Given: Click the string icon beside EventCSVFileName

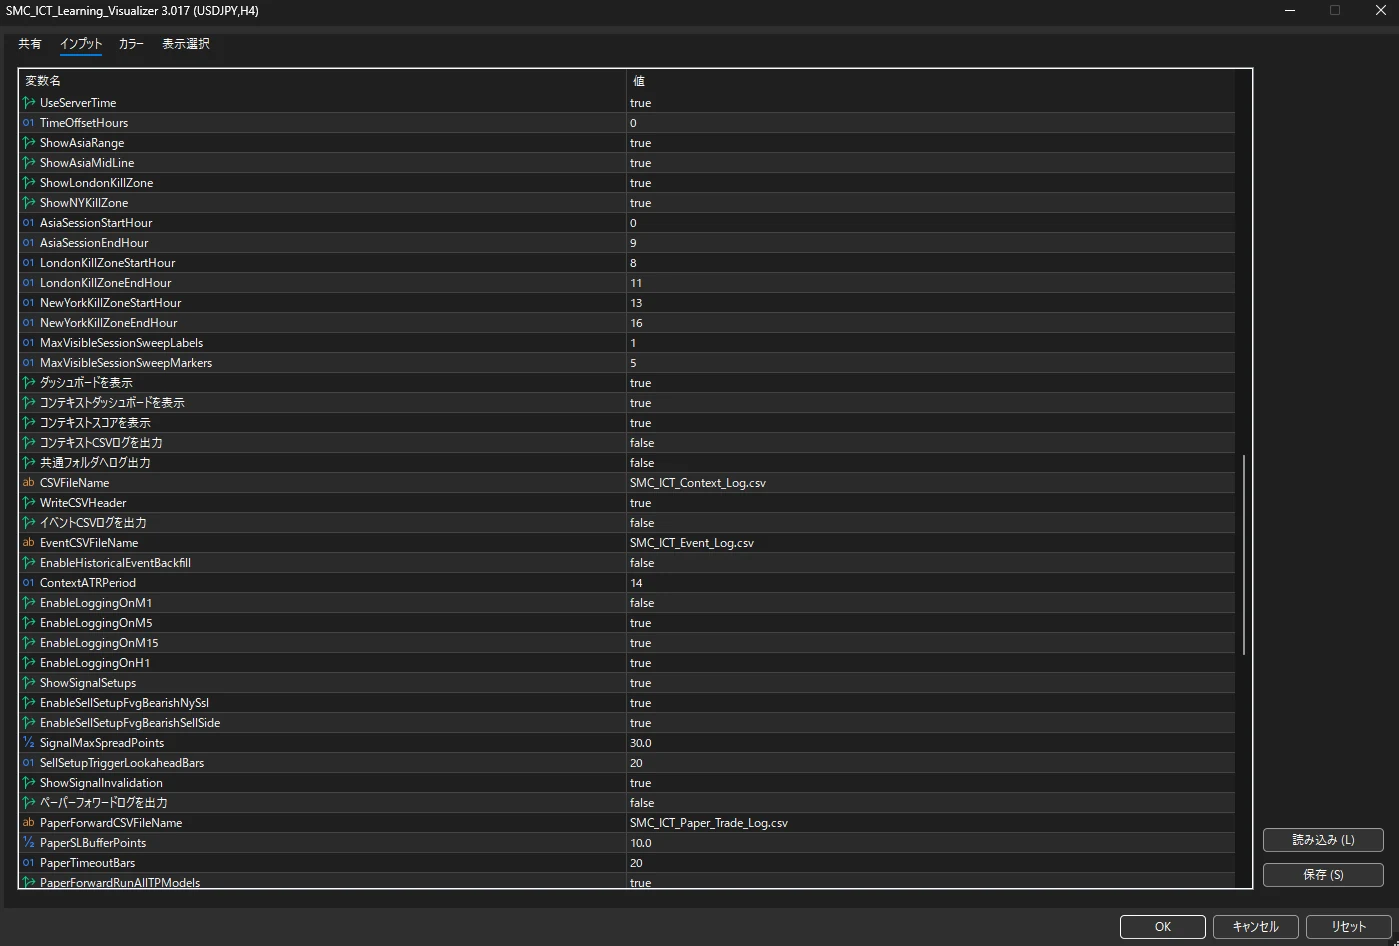Looking at the screenshot, I should pos(28,543).
